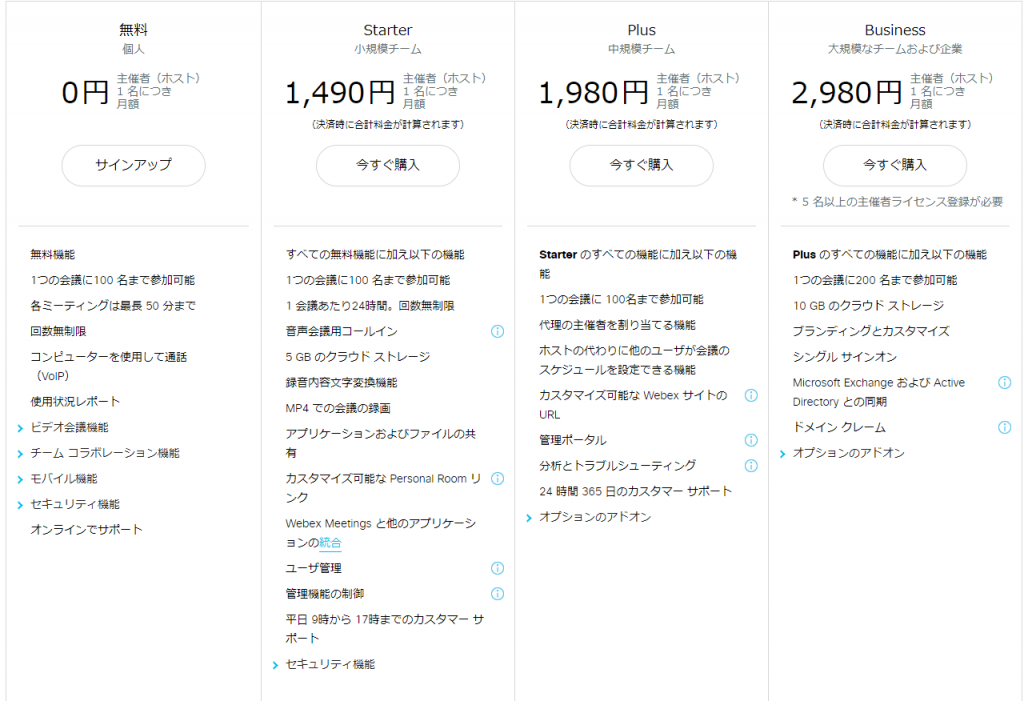
Task: Click the info icon next to 音声会議用コールイン
Action: pyautogui.click(x=497, y=332)
